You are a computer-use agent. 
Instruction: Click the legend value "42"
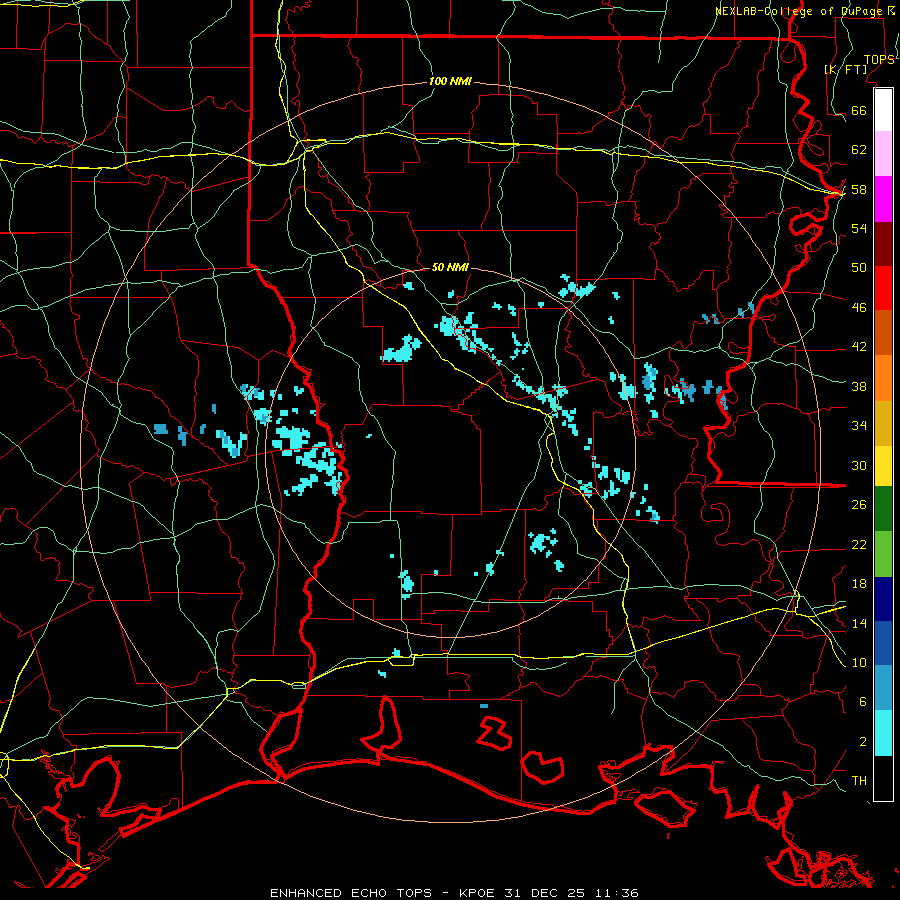pos(859,347)
